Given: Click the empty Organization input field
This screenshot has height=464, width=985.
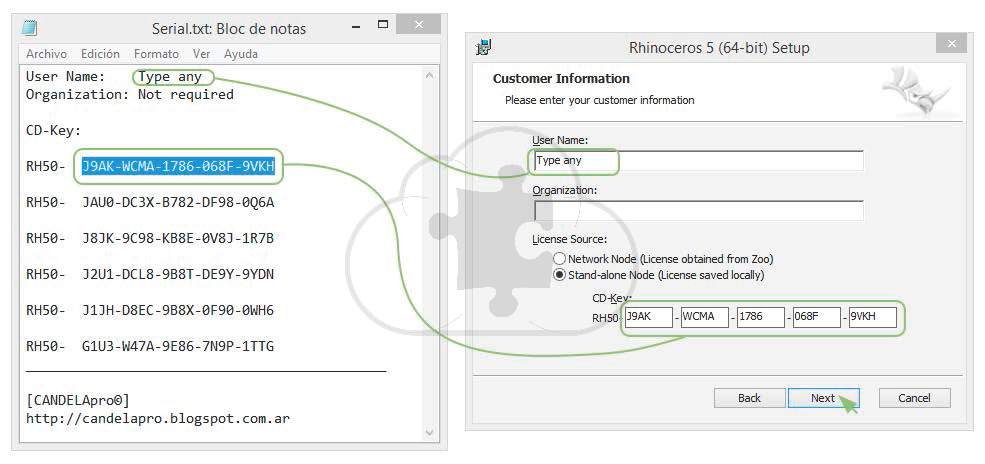Looking at the screenshot, I should 698,210.
